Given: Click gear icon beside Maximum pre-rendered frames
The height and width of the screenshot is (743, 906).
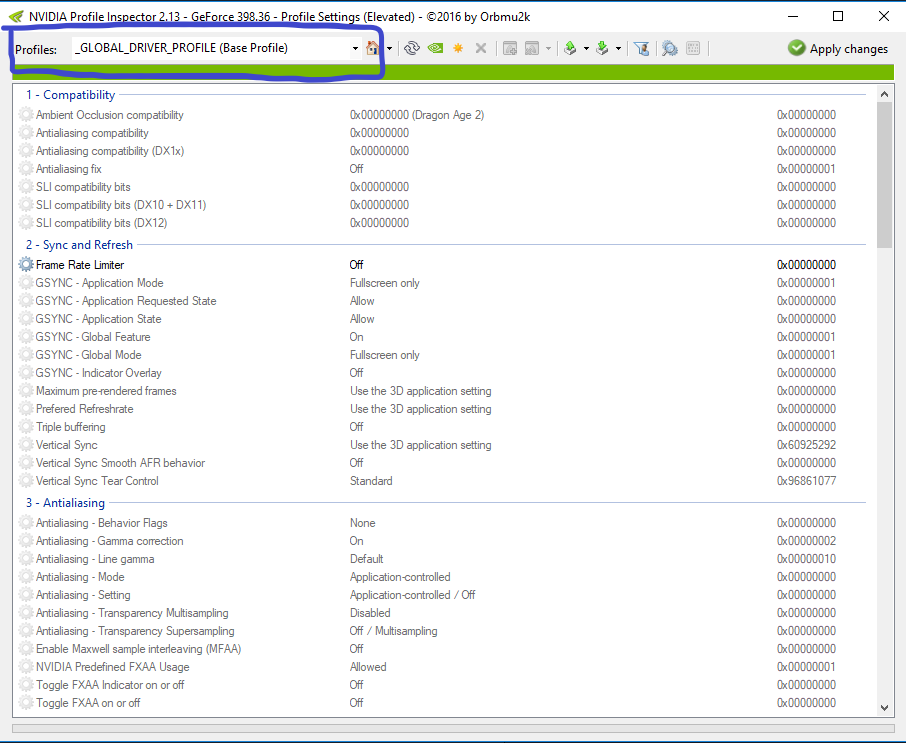Looking at the screenshot, I should pyautogui.click(x=26, y=391).
